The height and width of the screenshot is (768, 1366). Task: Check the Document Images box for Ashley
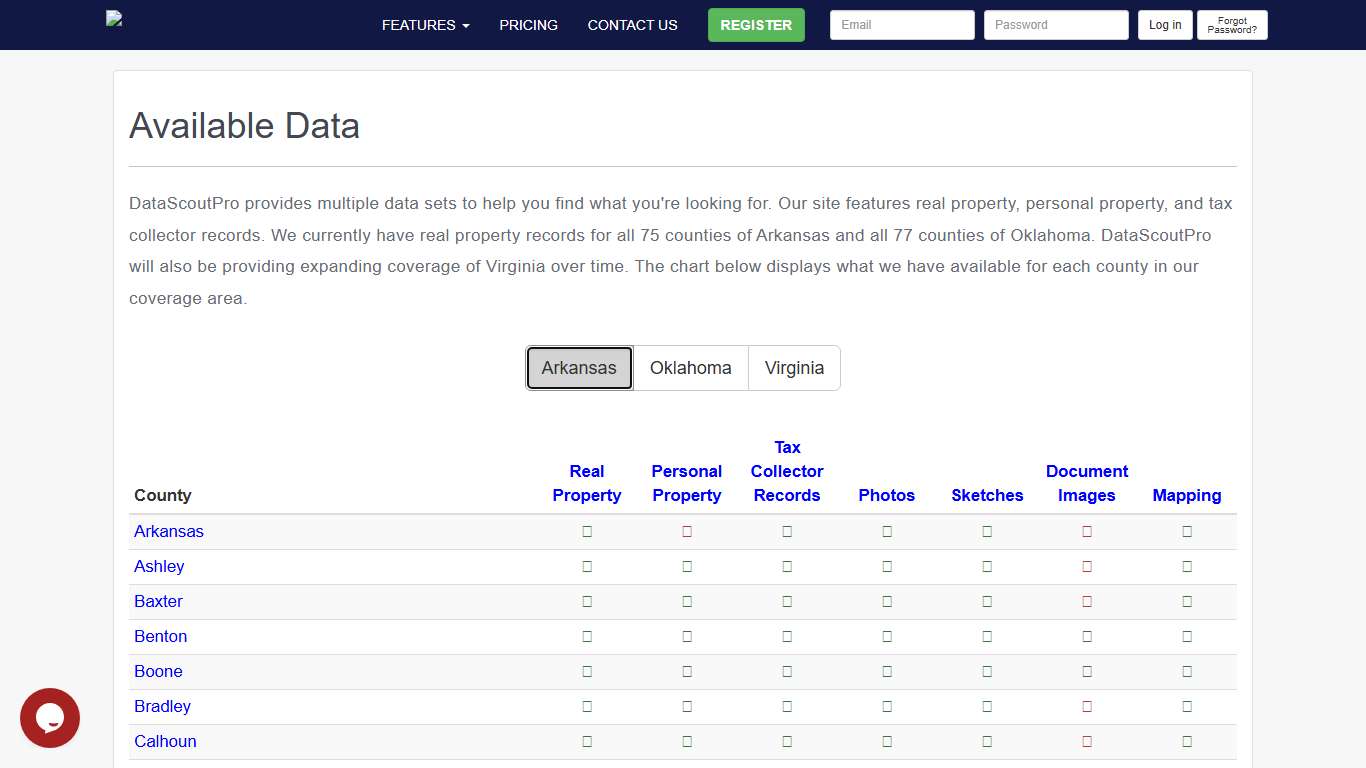tap(1087, 566)
